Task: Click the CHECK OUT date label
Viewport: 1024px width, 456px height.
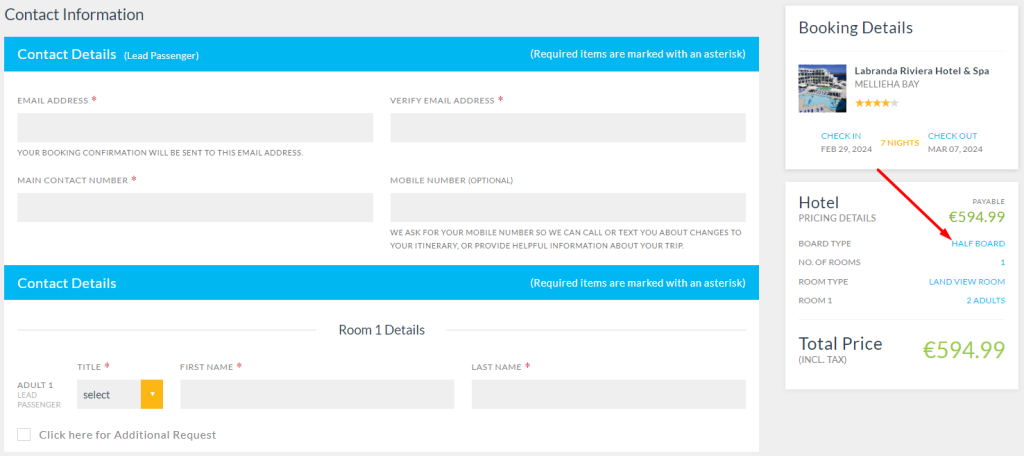Action: (x=952, y=136)
